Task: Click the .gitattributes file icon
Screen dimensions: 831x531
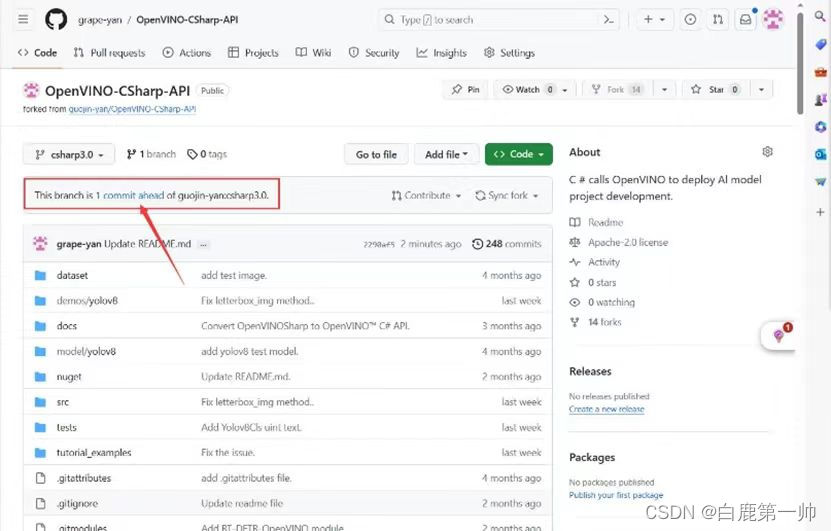Action: [x=40, y=478]
